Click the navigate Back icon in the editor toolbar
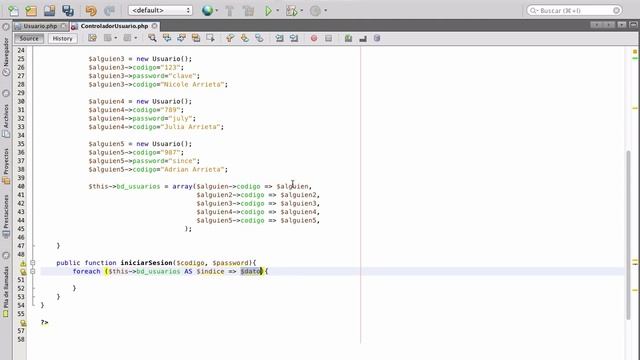This screenshot has height=360, width=640. click(x=107, y=38)
